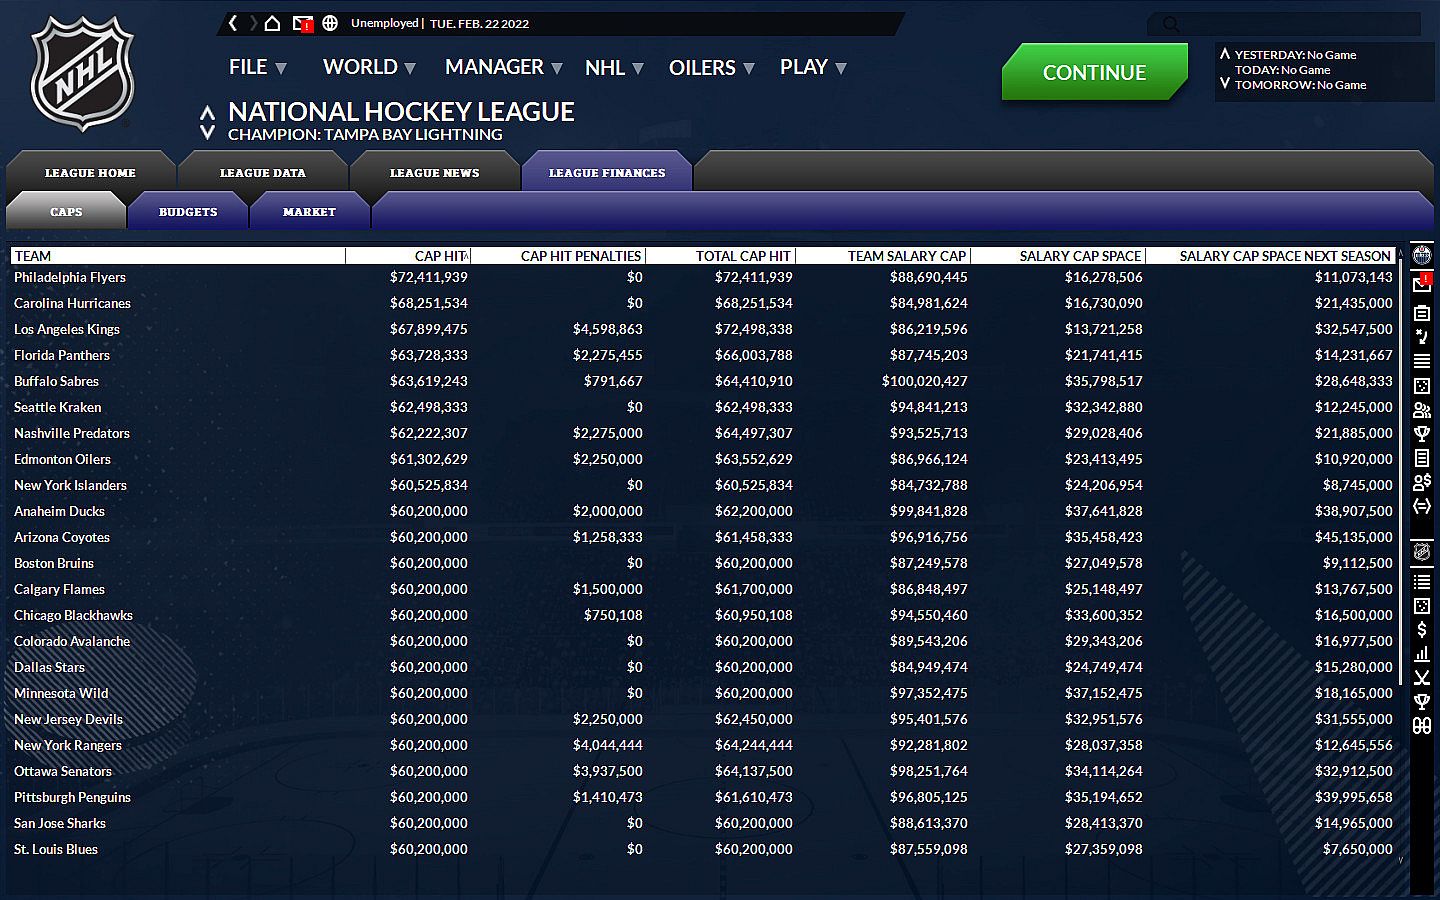Open the WORLD dropdown menu

[x=369, y=67]
